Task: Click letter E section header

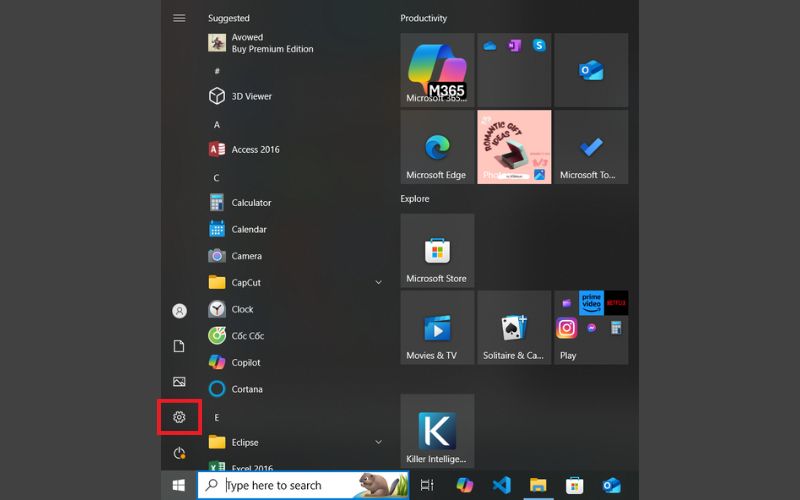Action: tap(217, 417)
